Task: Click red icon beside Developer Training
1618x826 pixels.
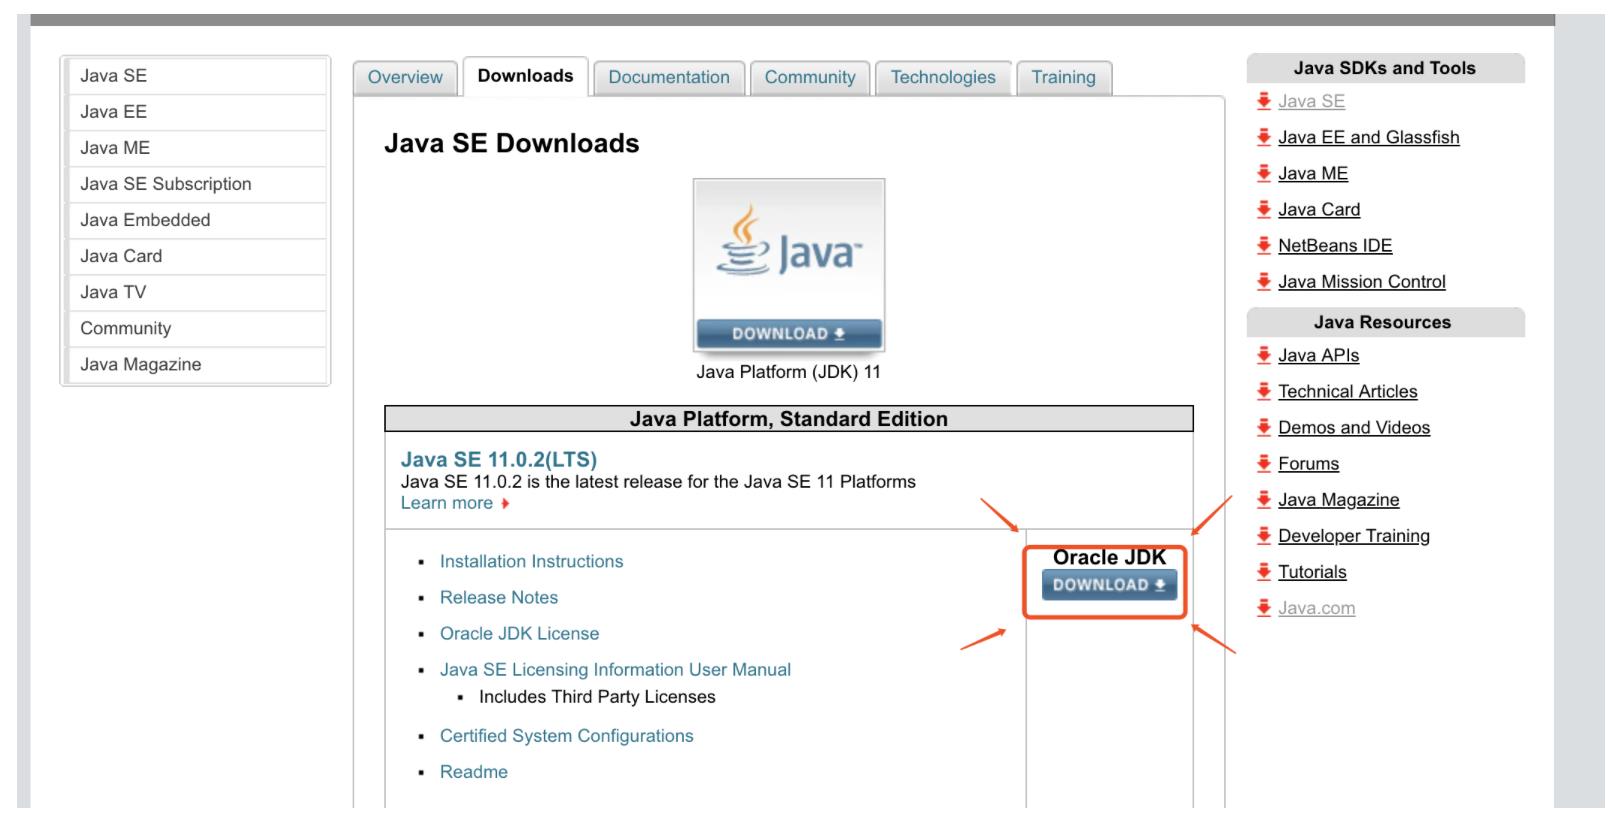Action: [1264, 535]
